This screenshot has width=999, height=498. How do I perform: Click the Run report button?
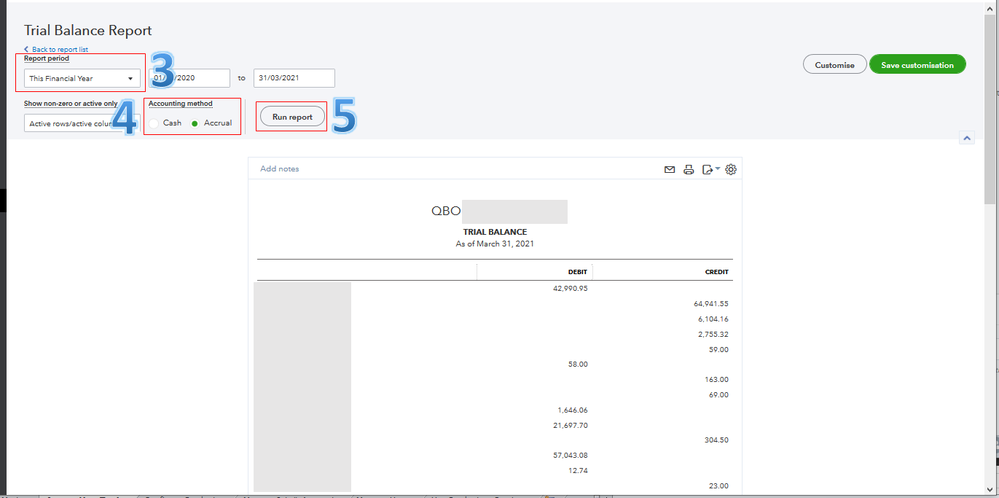click(292, 117)
